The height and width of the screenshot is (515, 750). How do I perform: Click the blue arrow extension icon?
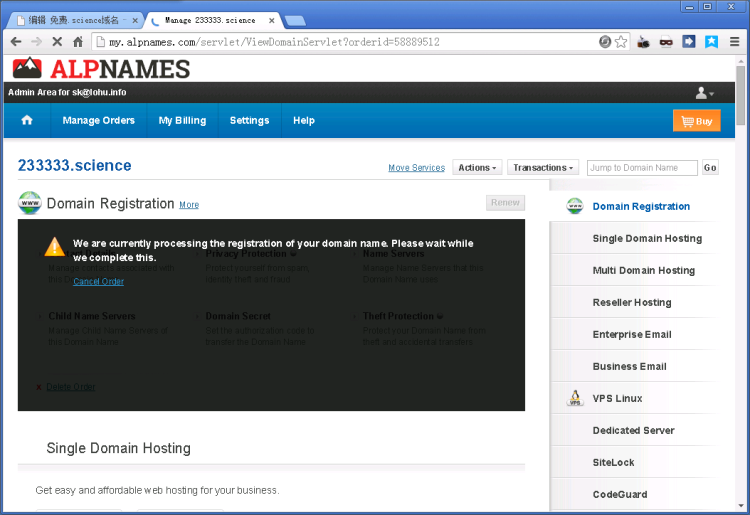[x=688, y=42]
